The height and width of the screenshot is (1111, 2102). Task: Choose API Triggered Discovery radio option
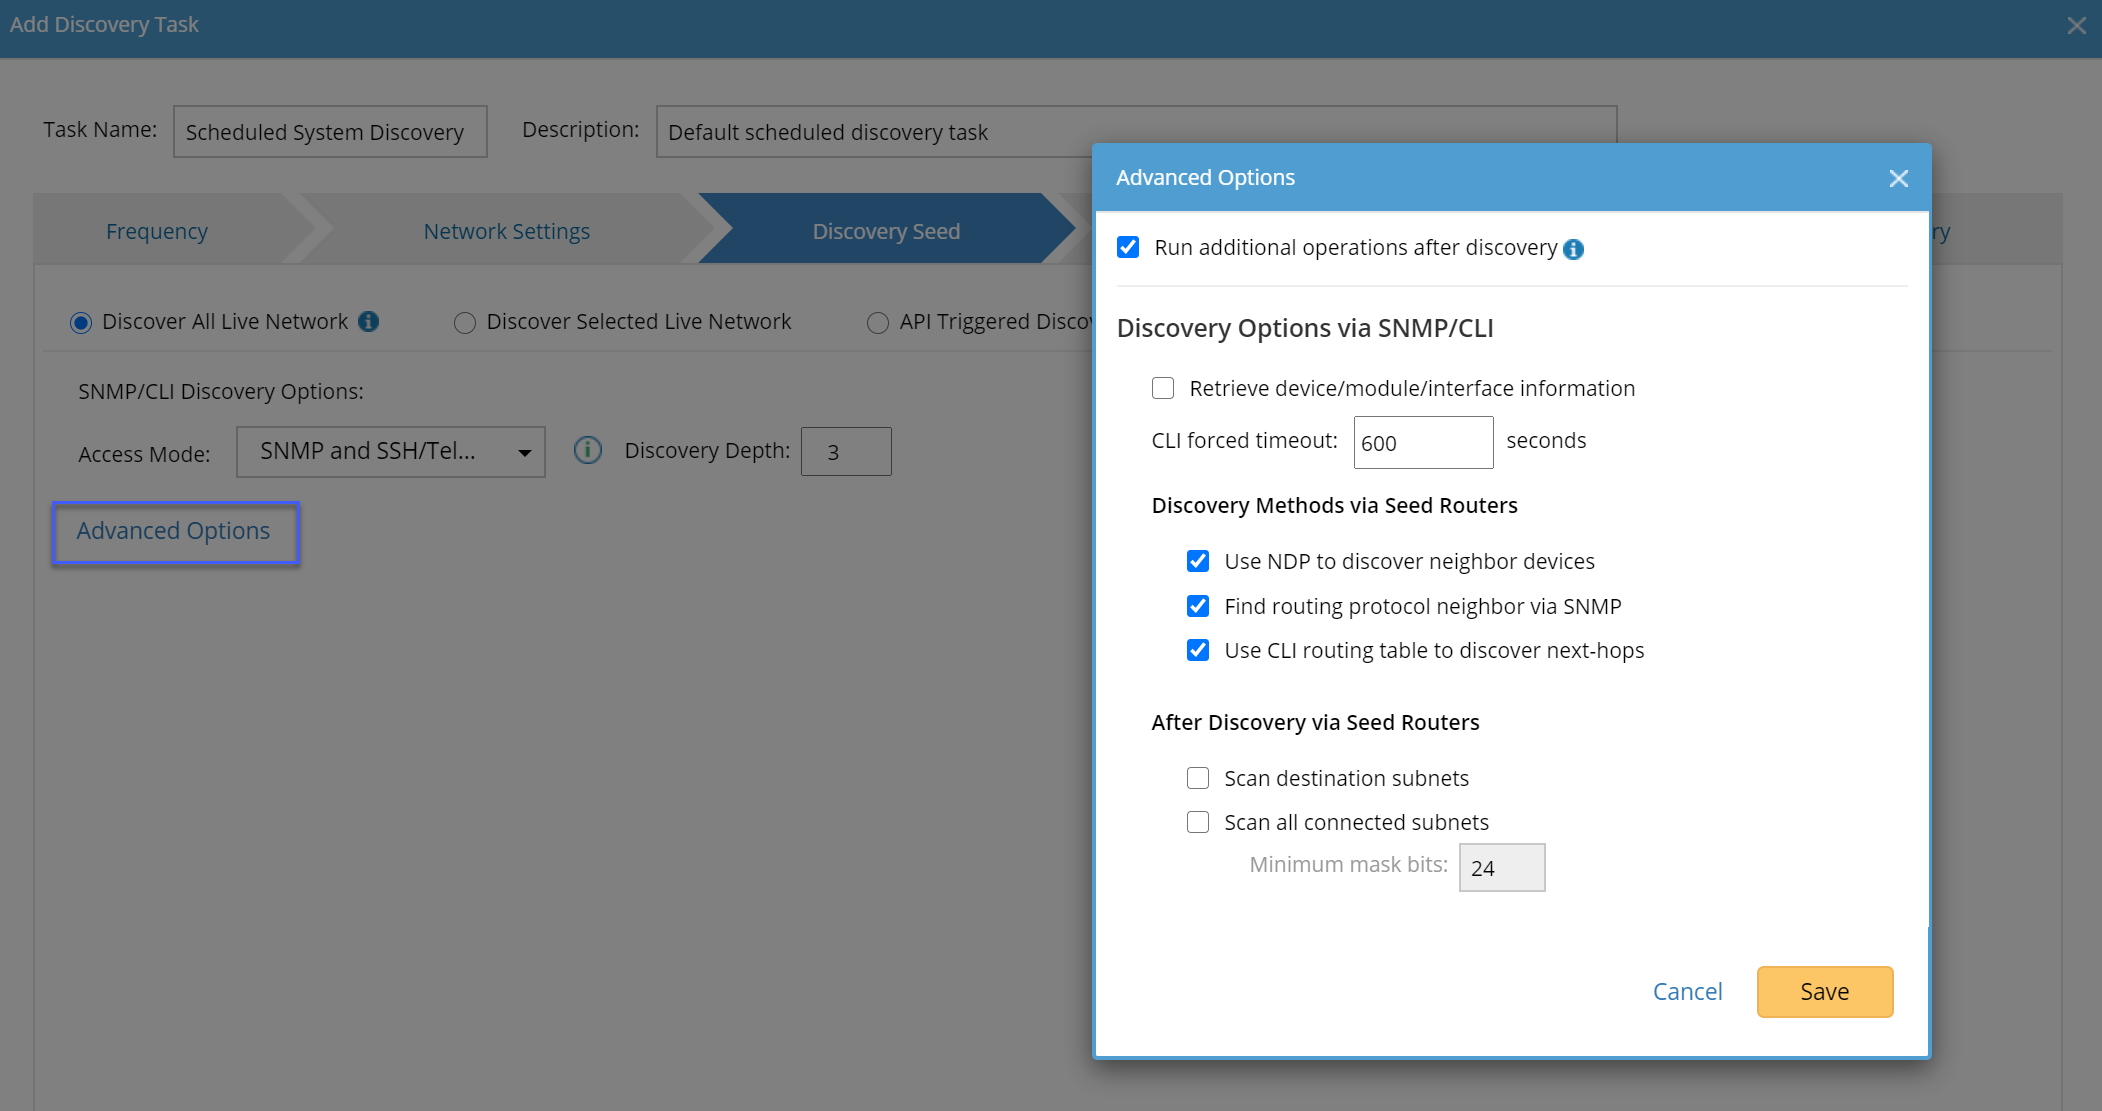point(877,322)
